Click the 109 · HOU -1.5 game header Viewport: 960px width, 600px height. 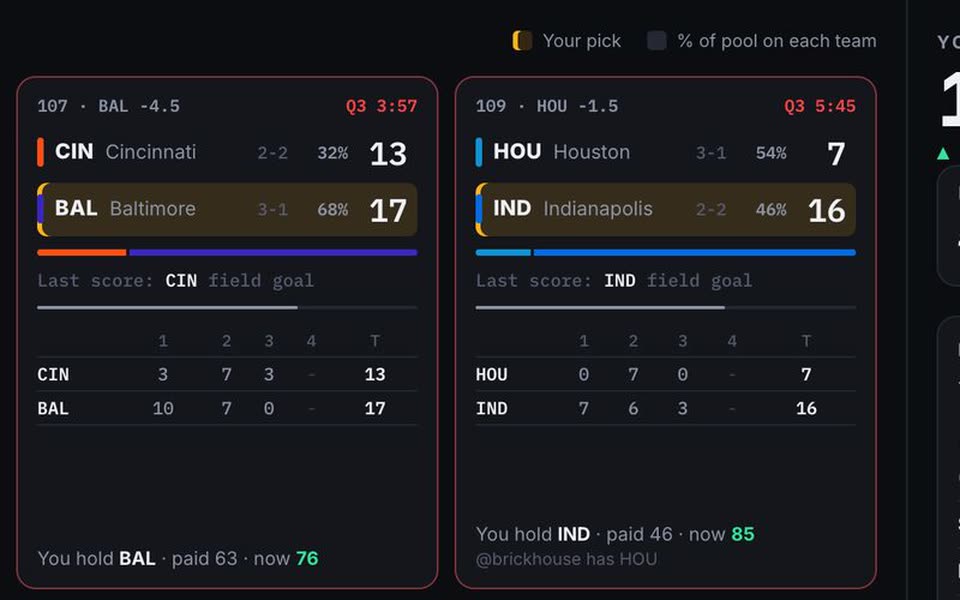click(x=547, y=106)
